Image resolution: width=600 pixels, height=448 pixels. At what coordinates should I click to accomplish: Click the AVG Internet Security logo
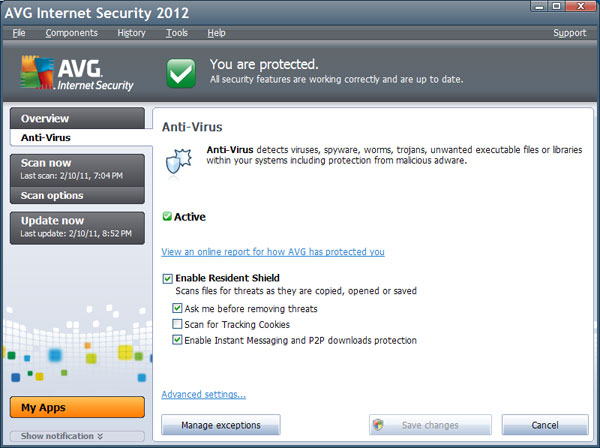77,73
